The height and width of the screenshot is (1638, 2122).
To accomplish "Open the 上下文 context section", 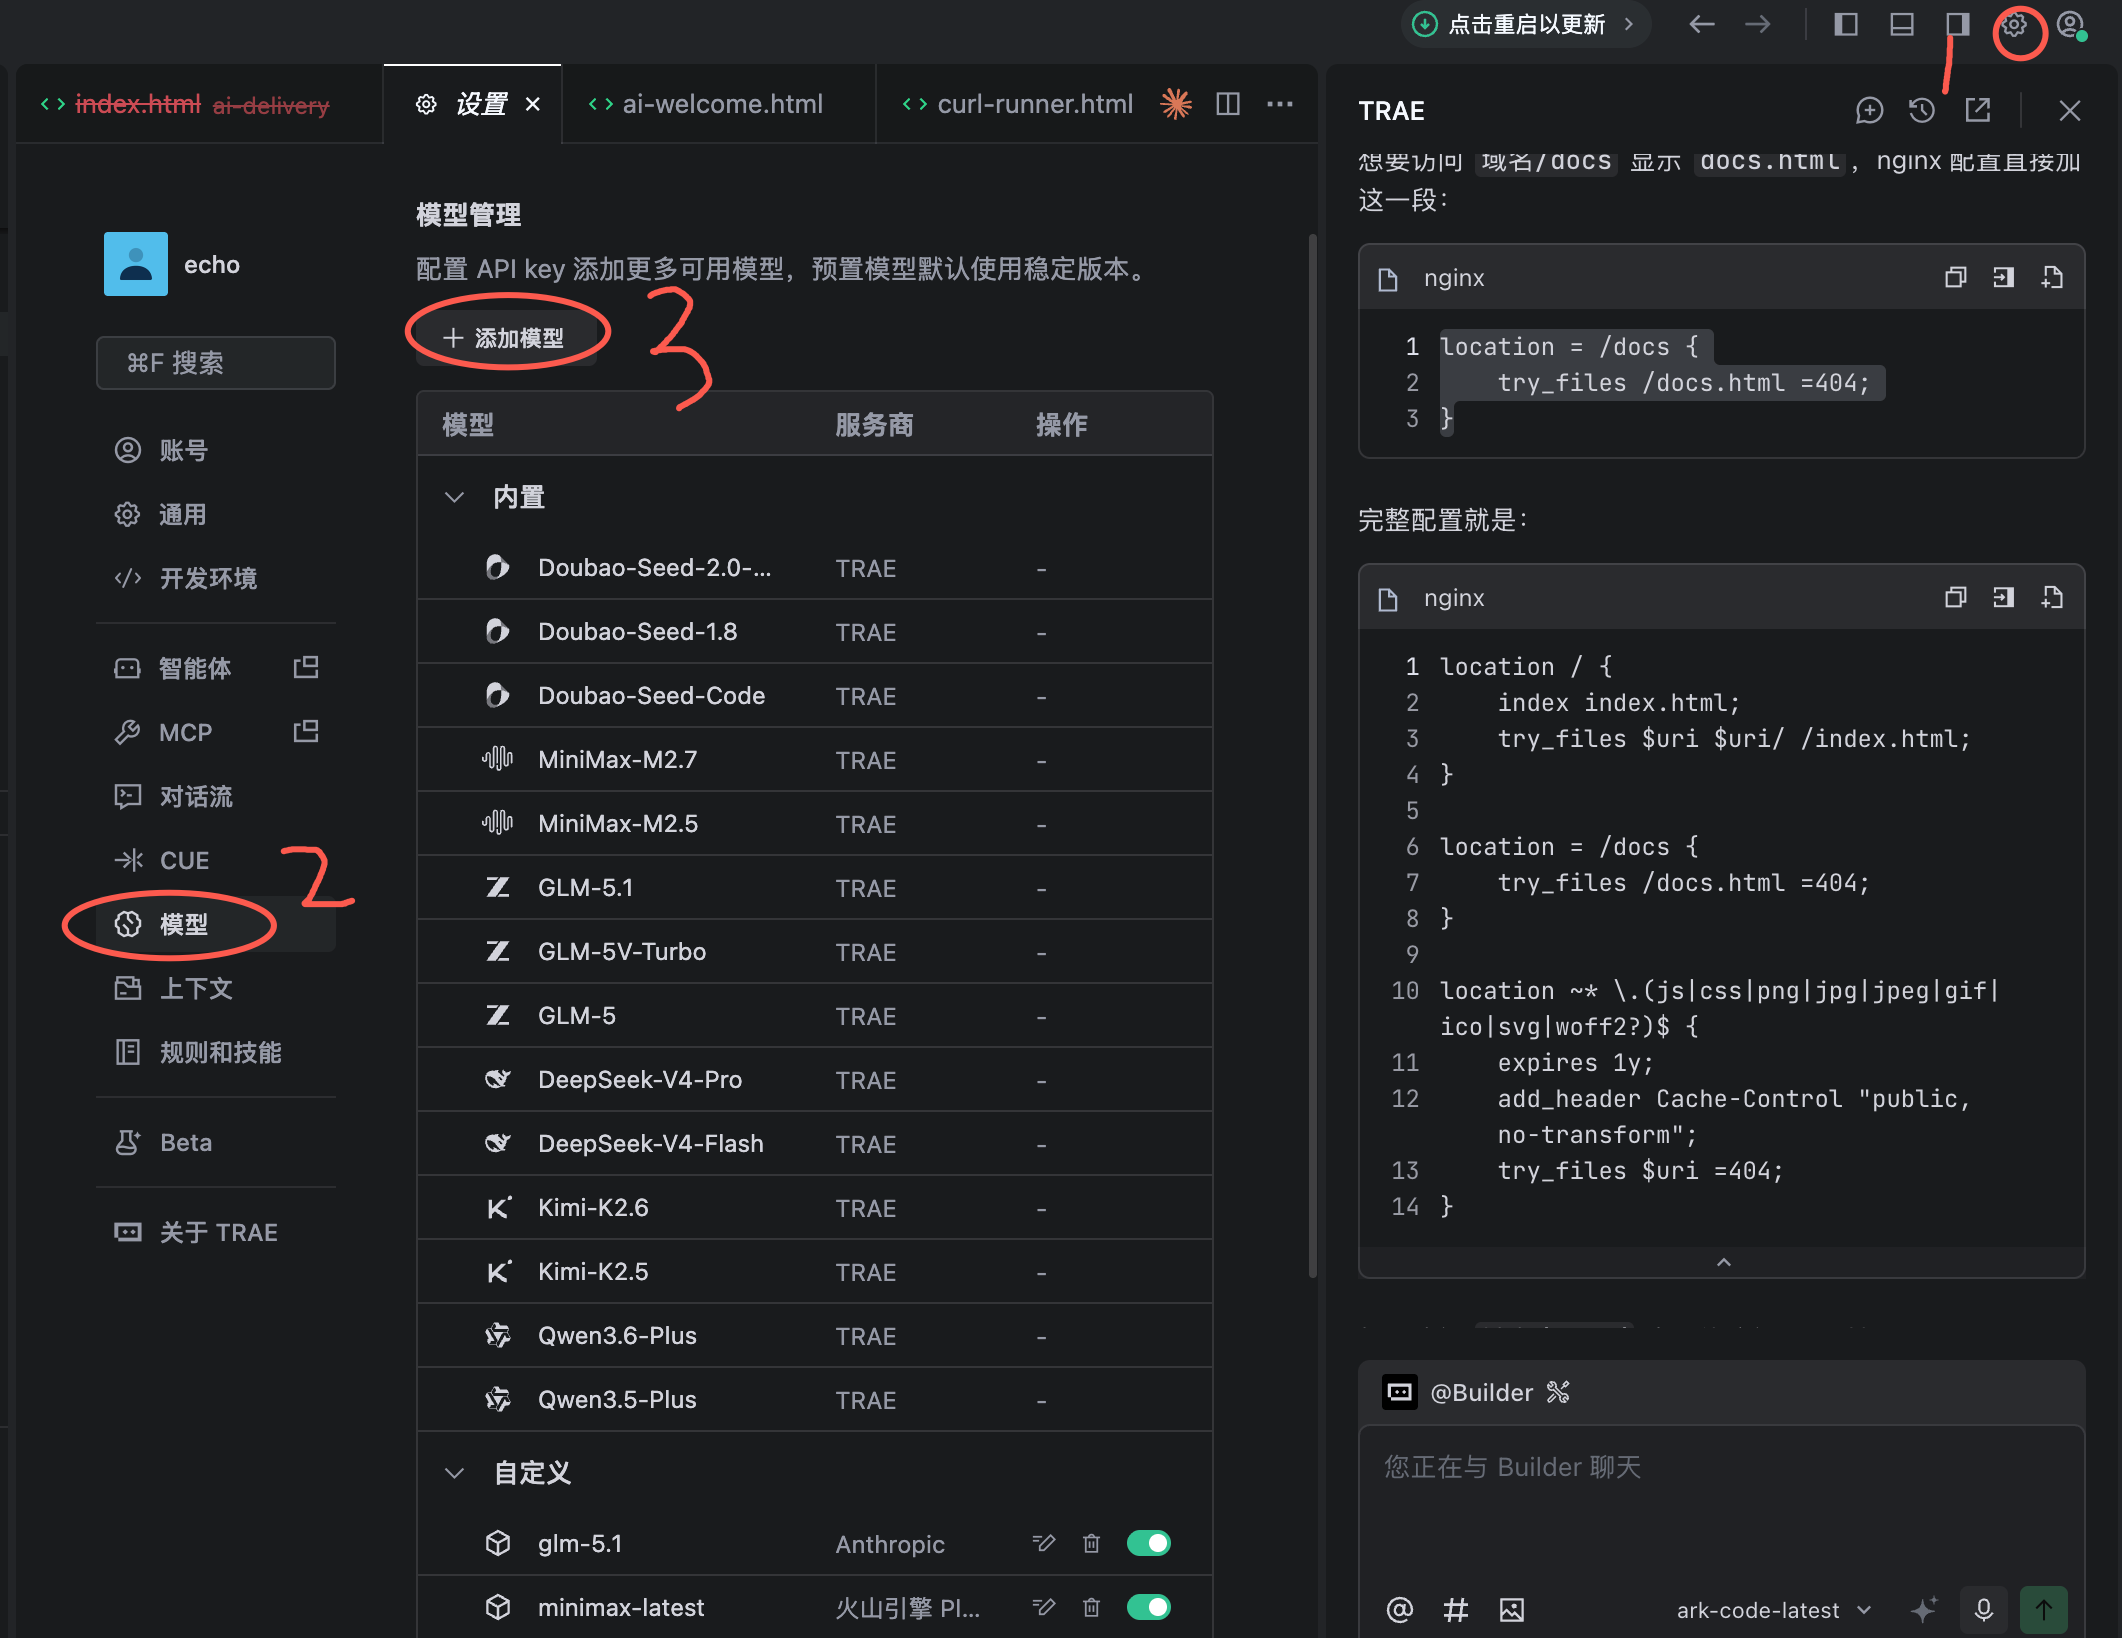I will coord(216,988).
